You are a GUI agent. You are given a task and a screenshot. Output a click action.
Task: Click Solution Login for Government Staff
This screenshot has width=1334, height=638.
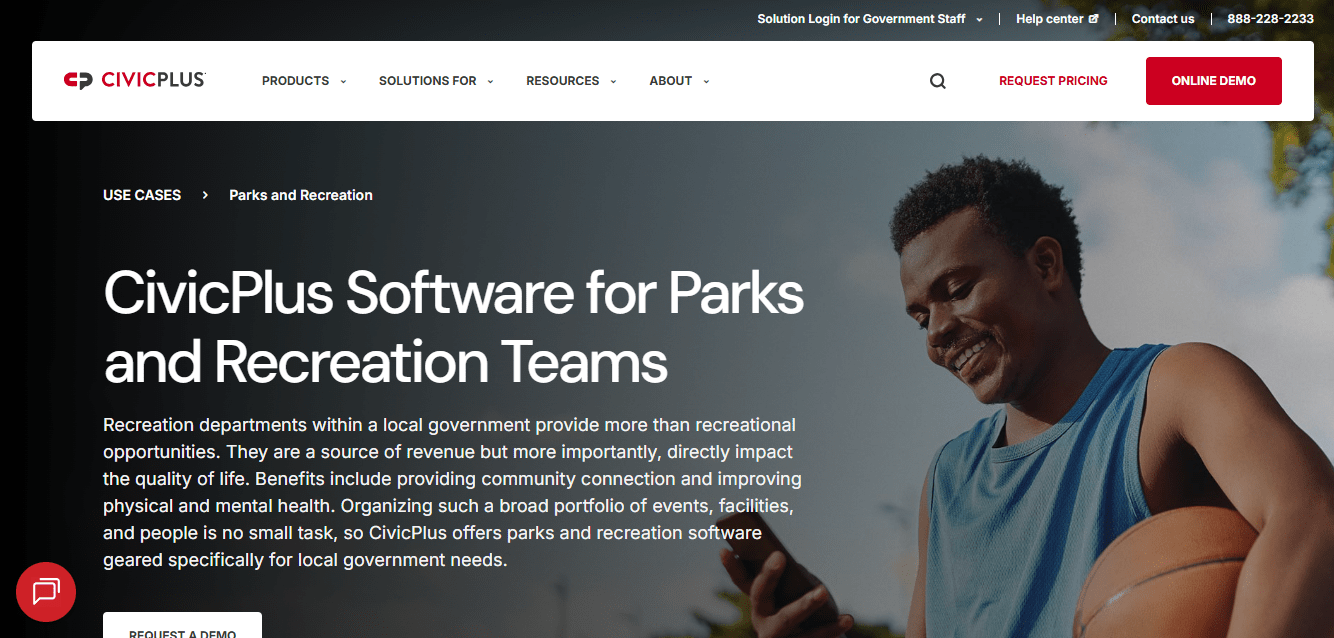(x=861, y=19)
